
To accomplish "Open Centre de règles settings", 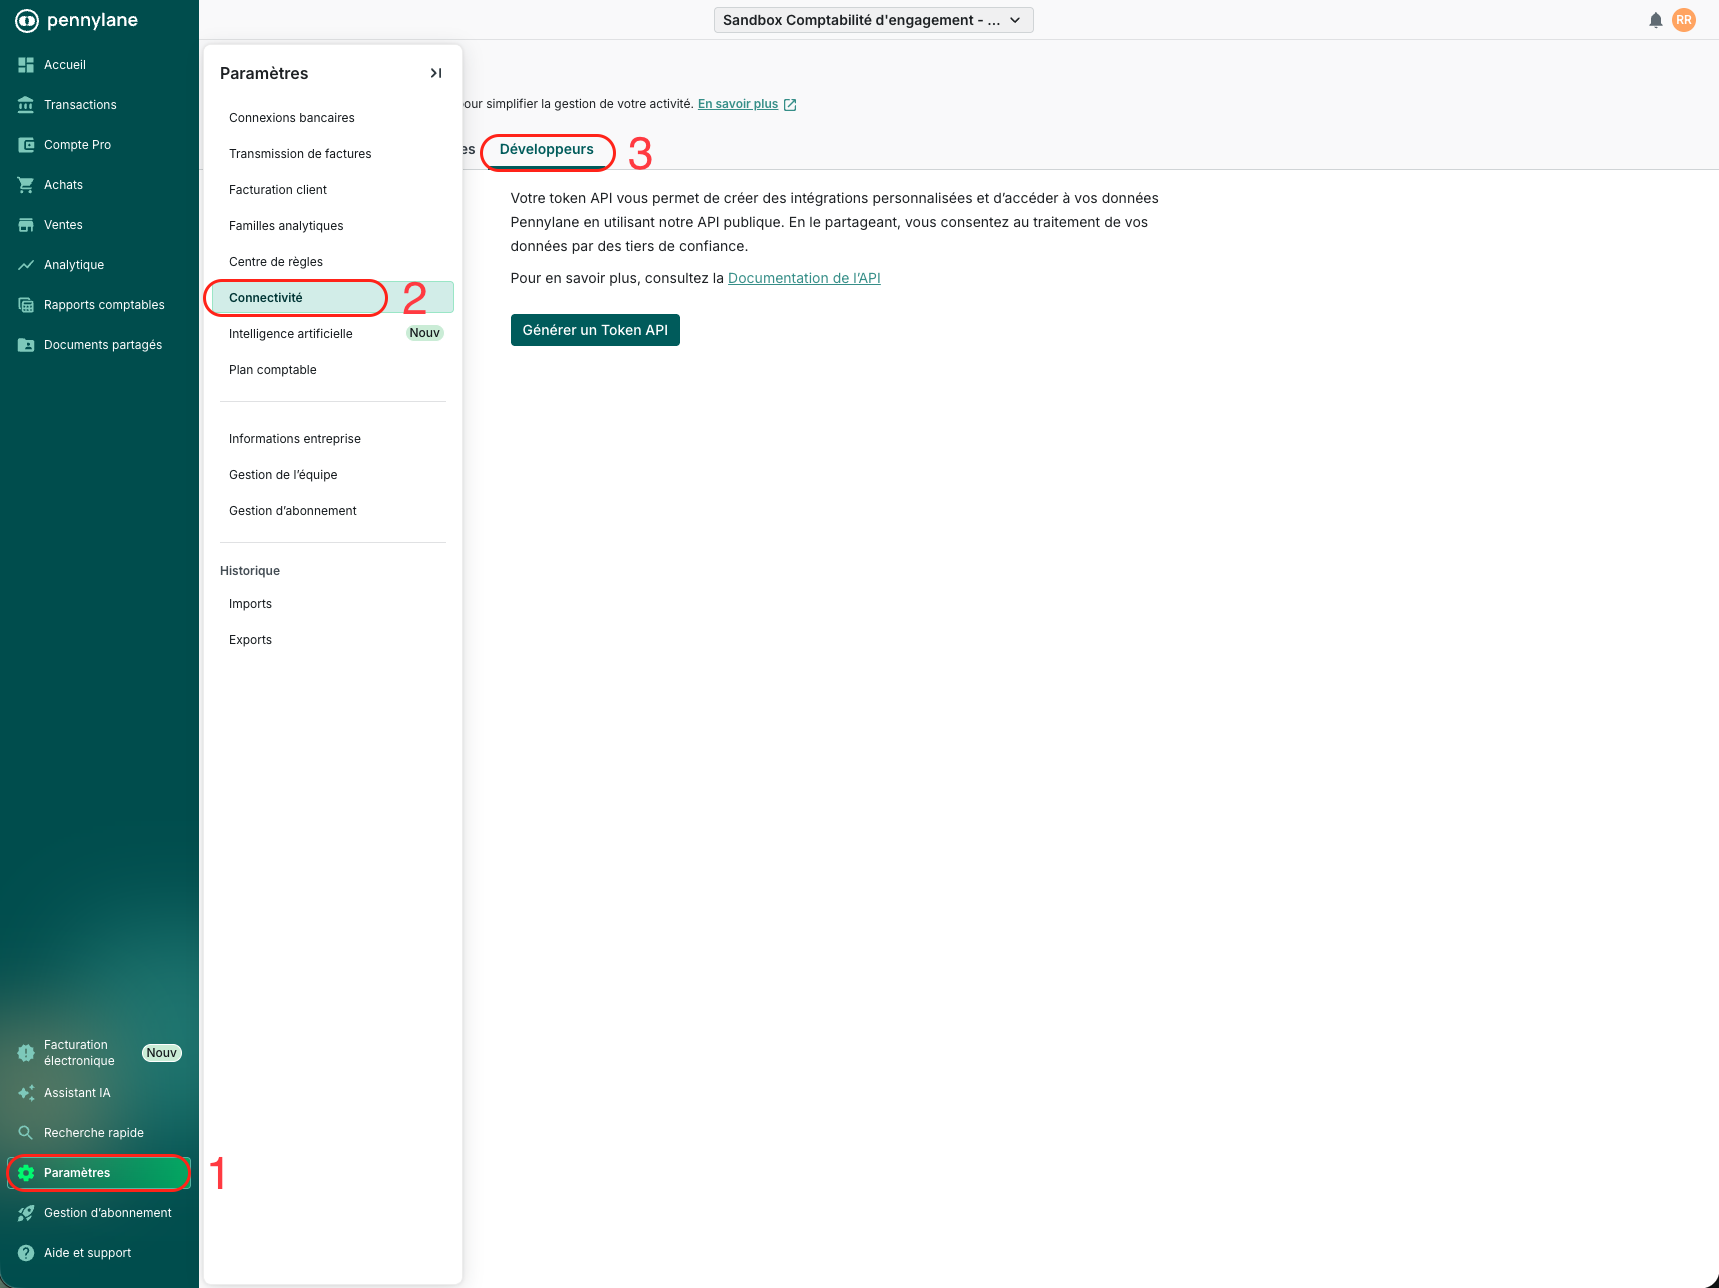I will coord(333,262).
